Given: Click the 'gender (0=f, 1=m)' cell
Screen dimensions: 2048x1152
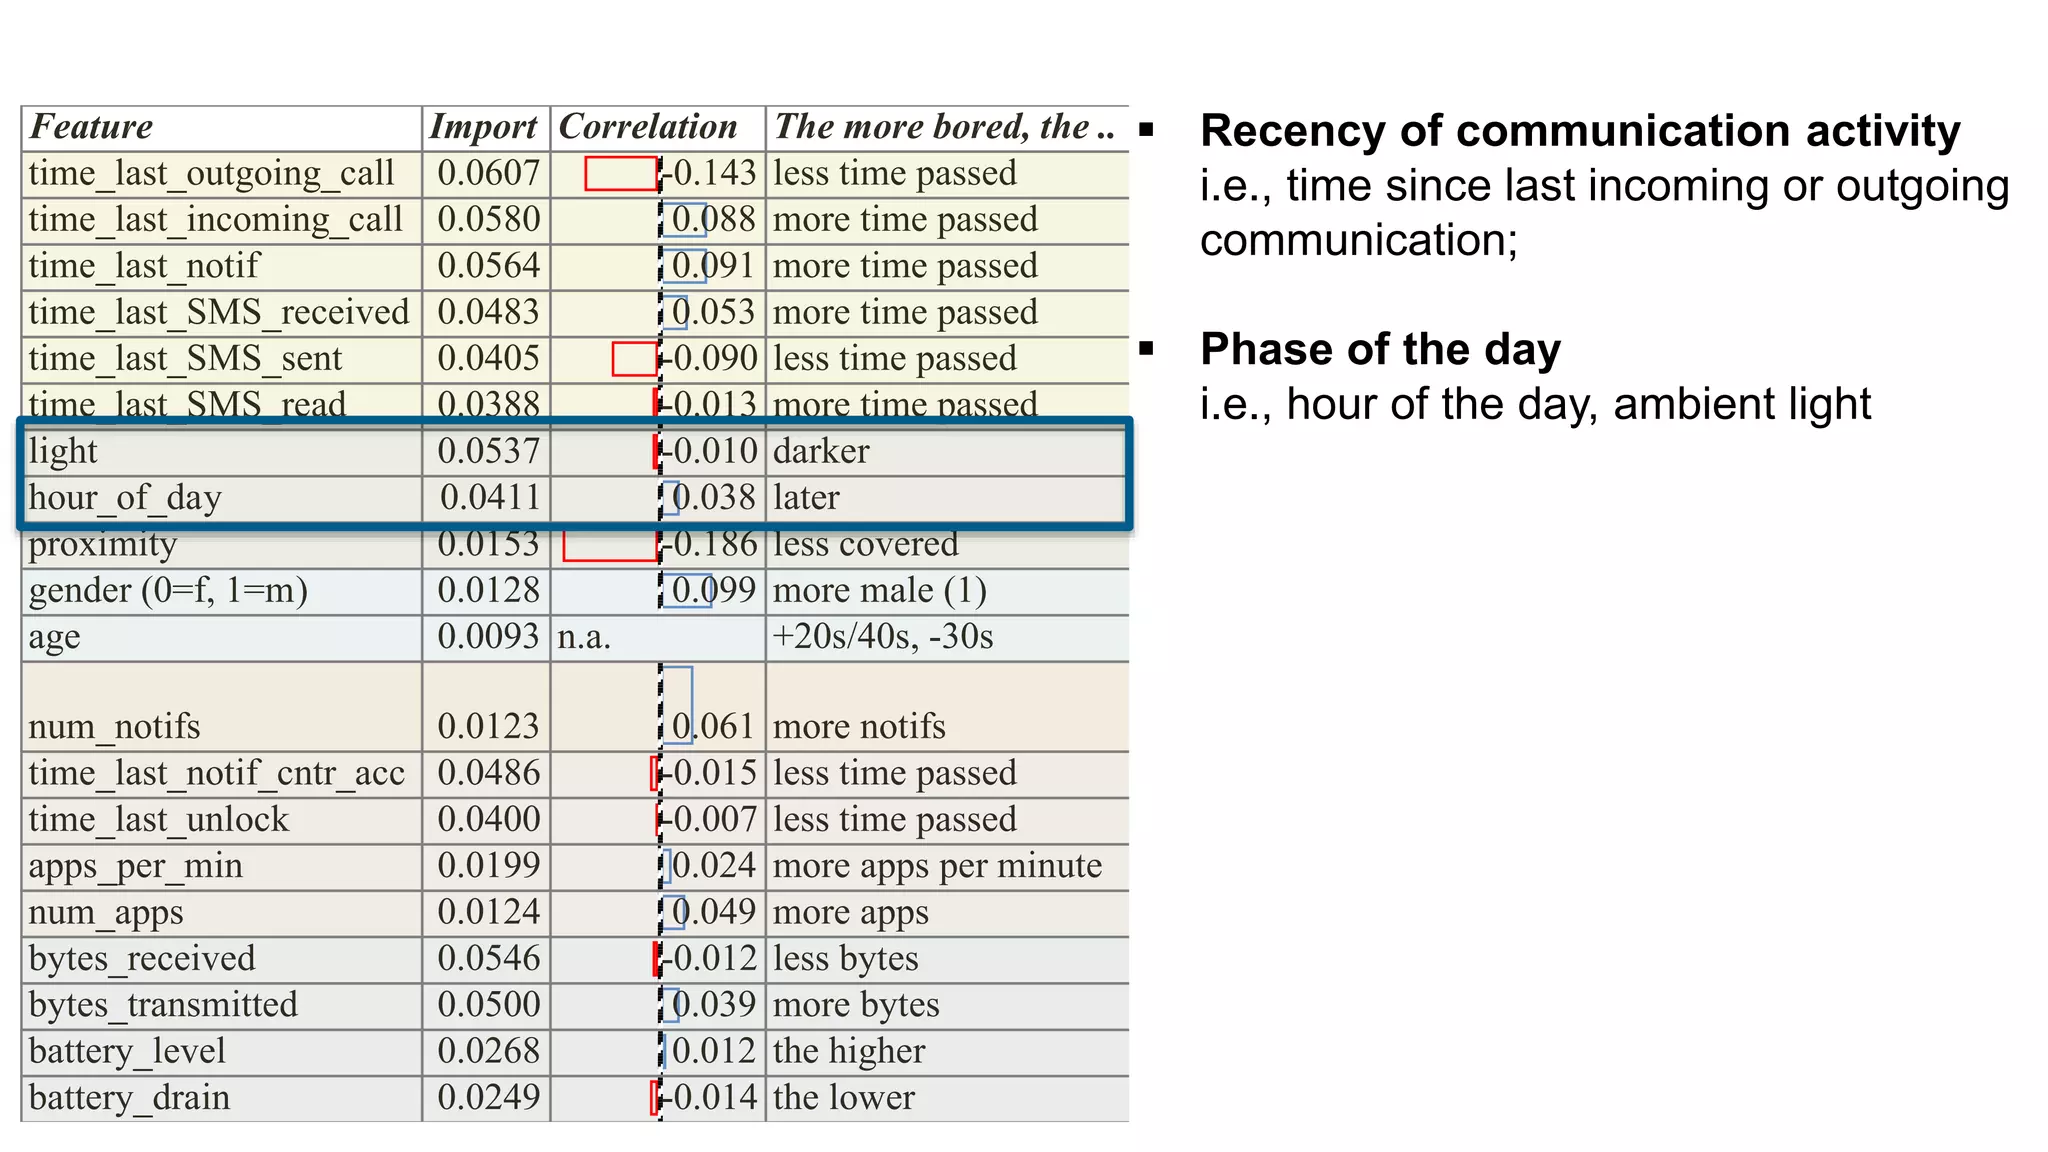Looking at the screenshot, I should 221,591.
